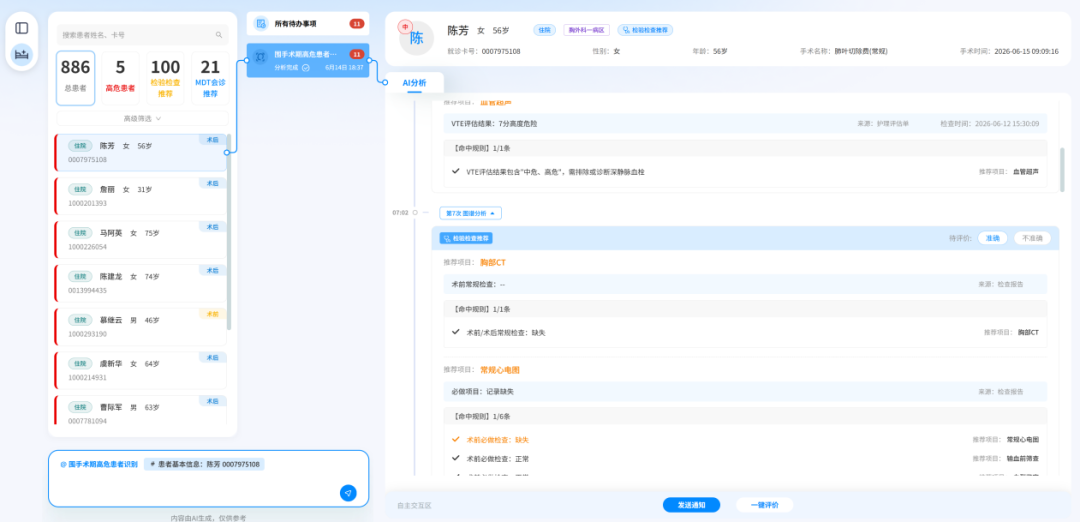
Task: Click the 所有待办事项 checklist icon
Action: (261, 23)
